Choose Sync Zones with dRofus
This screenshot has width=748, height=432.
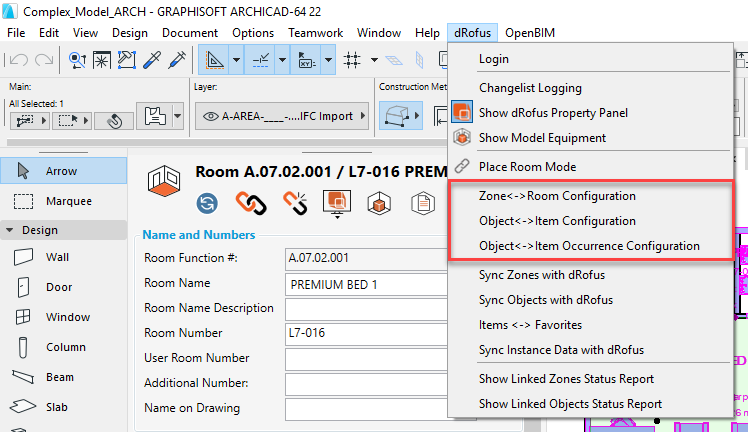541,274
